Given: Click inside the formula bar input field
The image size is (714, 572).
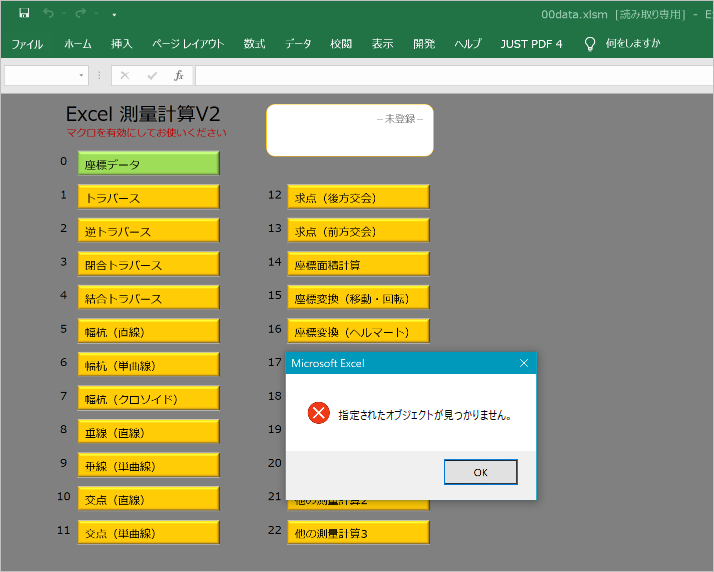Looking at the screenshot, I should 450,76.
